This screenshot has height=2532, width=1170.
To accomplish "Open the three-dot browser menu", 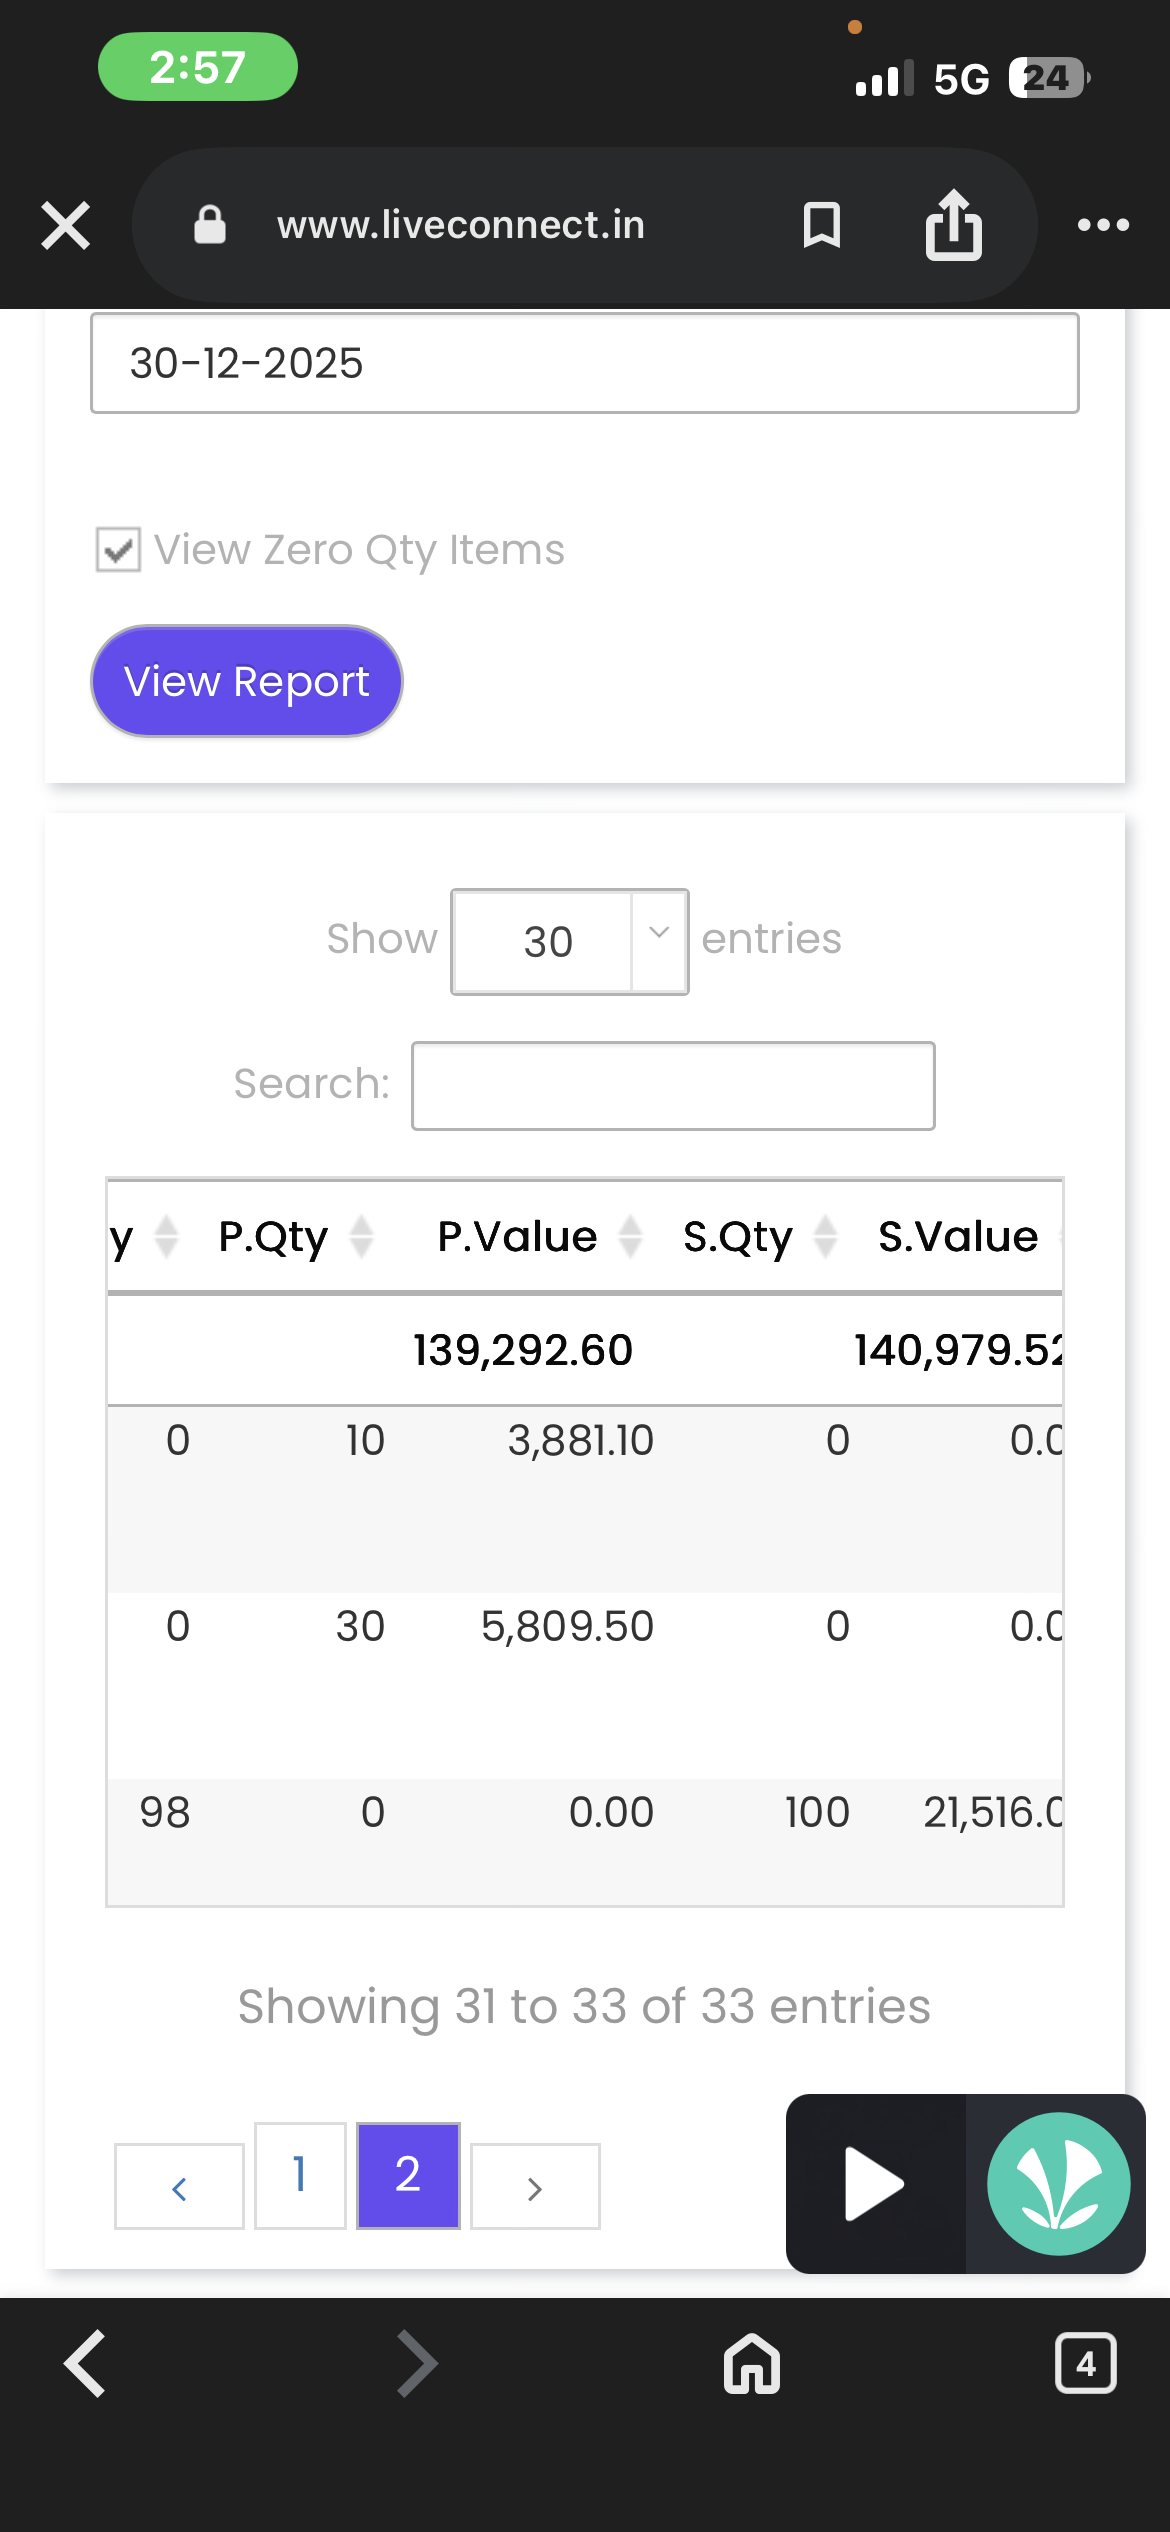I will point(1103,225).
